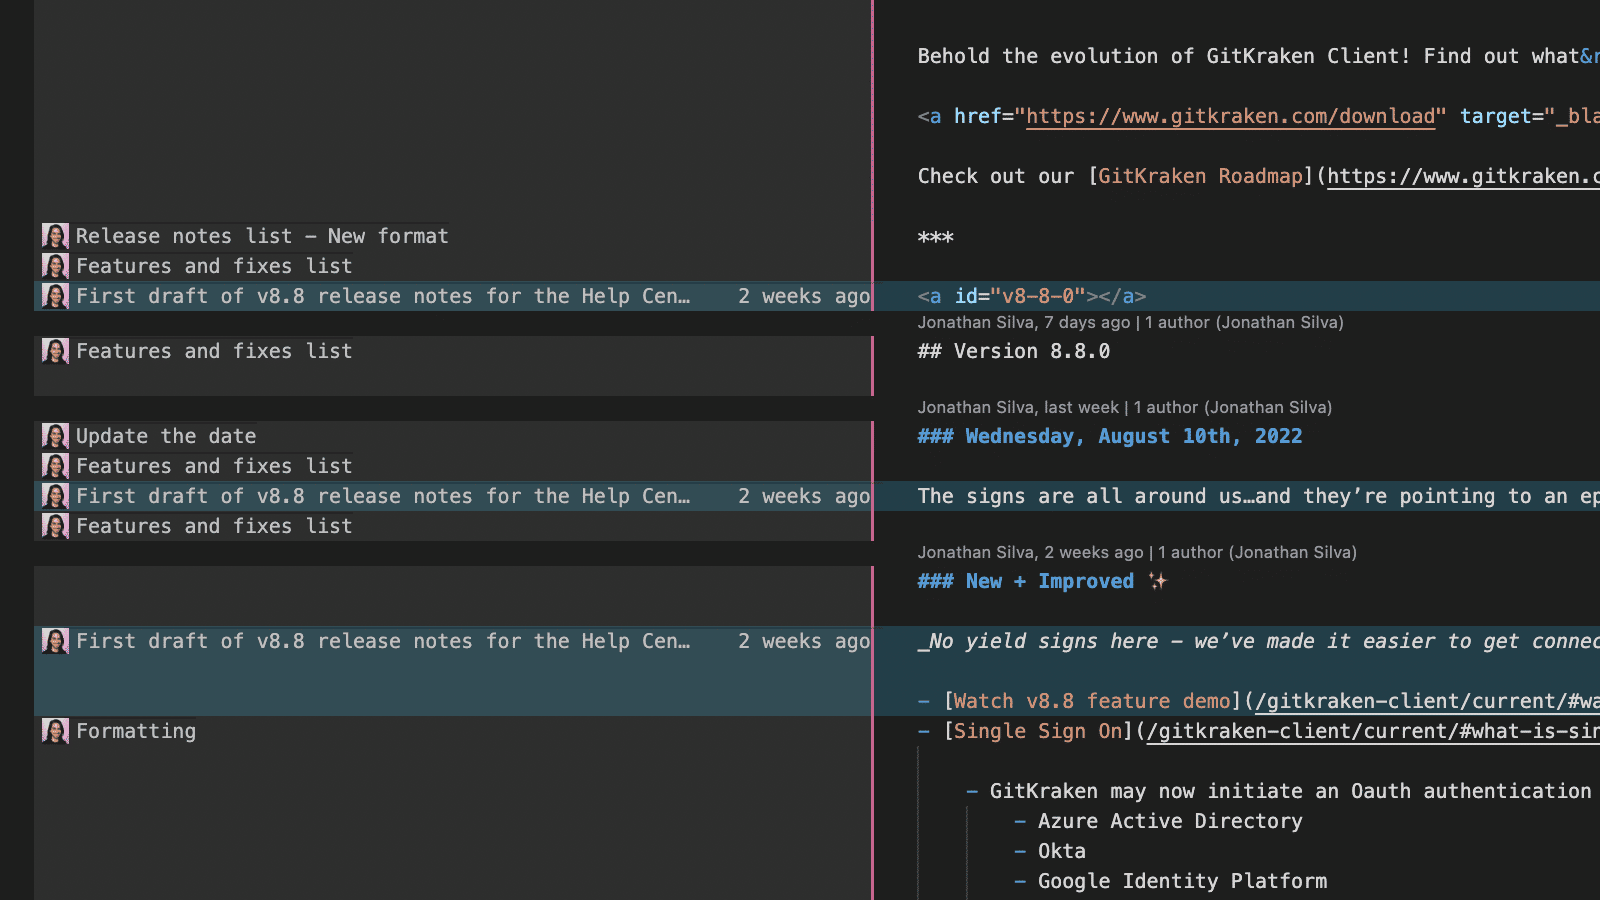Select the "Update the date" blame annotation
The height and width of the screenshot is (900, 1600).
point(166,436)
